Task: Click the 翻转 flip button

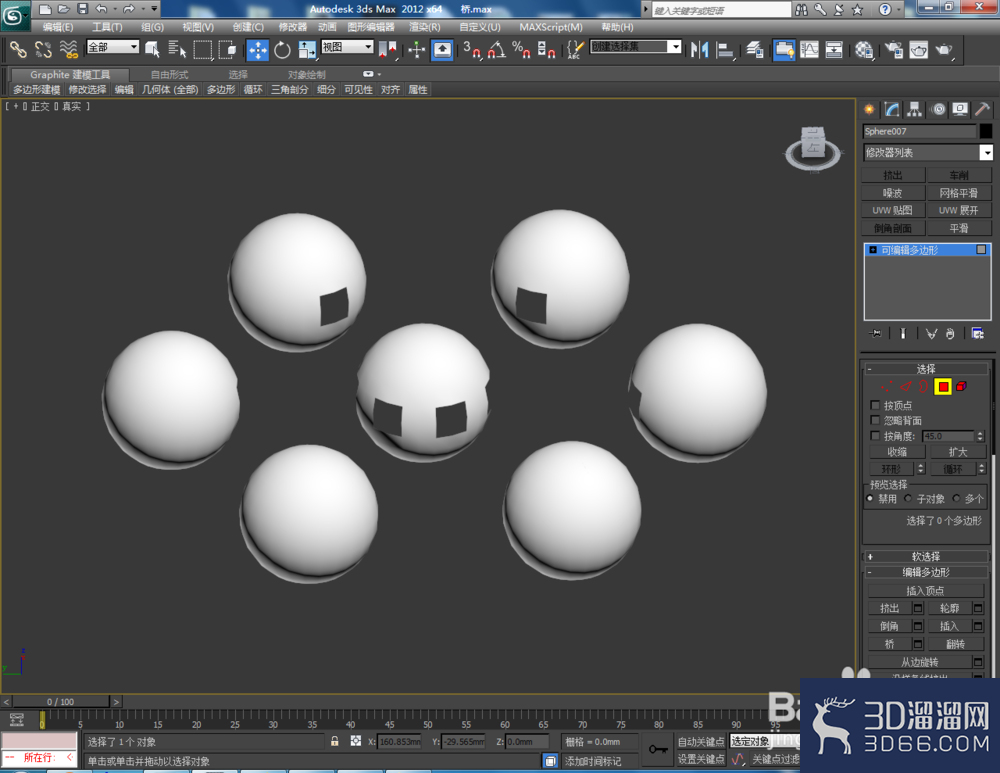Action: tap(955, 644)
